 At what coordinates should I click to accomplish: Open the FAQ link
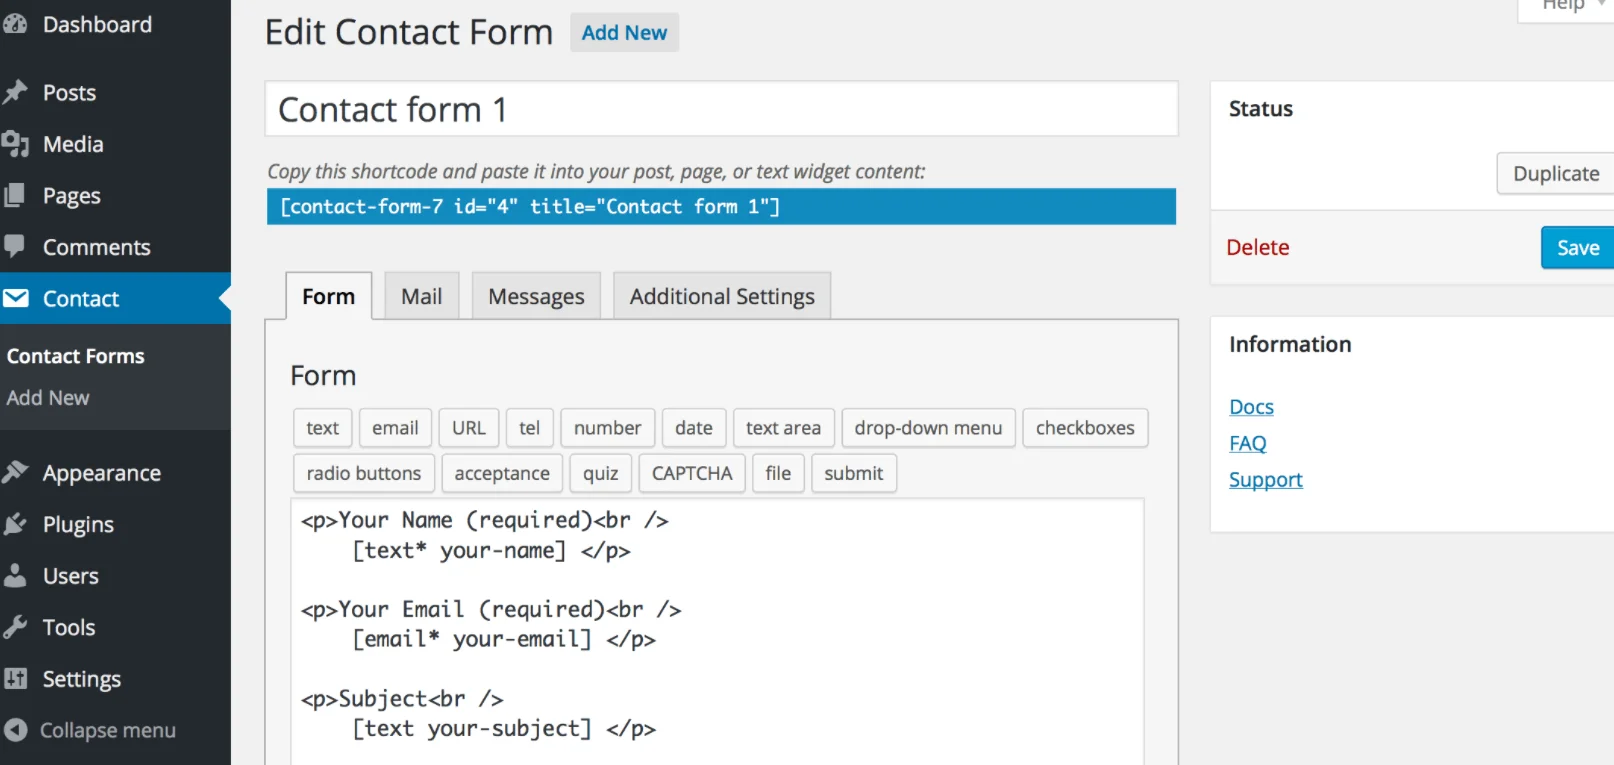pos(1248,443)
